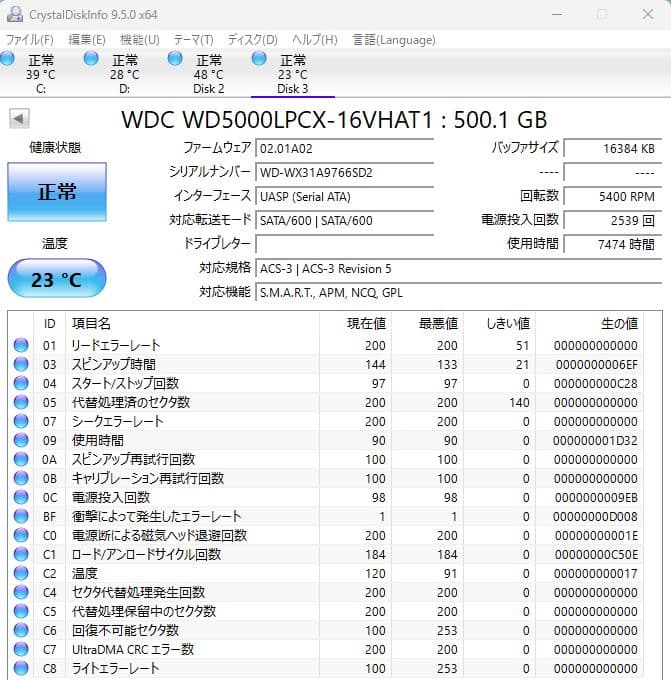
Task: Click the empty ドライブレター field
Action: tap(345, 244)
